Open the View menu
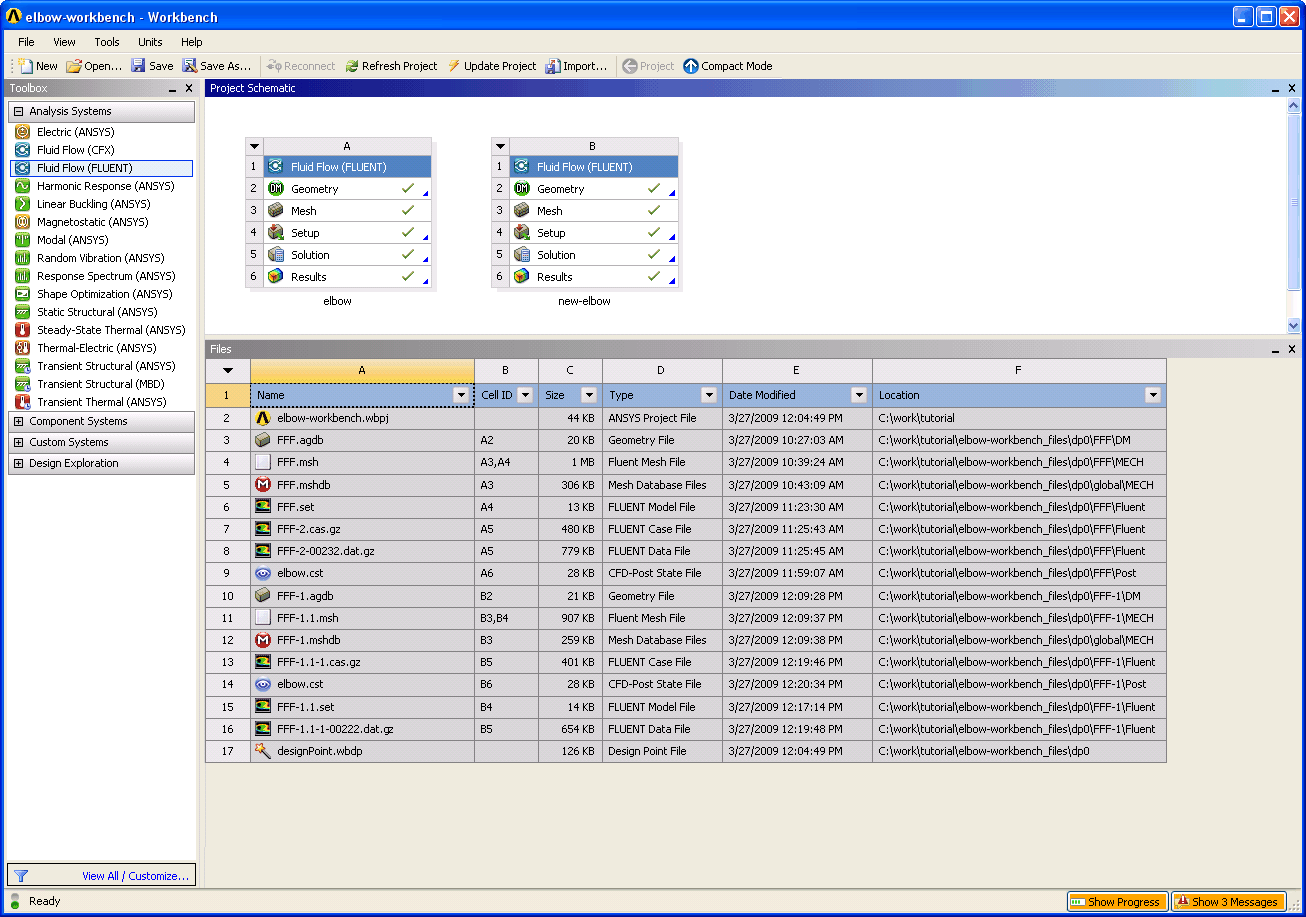Viewport: 1306px width, 917px height. (x=64, y=42)
